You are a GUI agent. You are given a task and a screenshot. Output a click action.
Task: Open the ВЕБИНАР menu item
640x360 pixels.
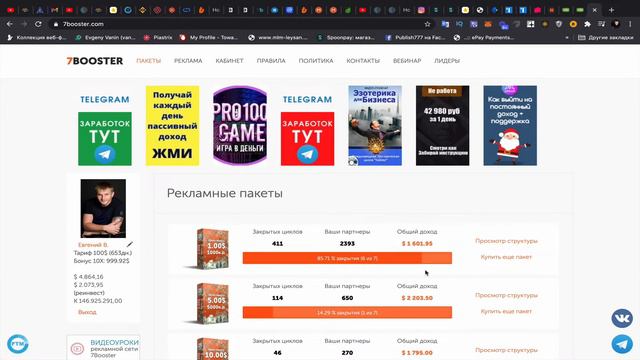point(407,61)
